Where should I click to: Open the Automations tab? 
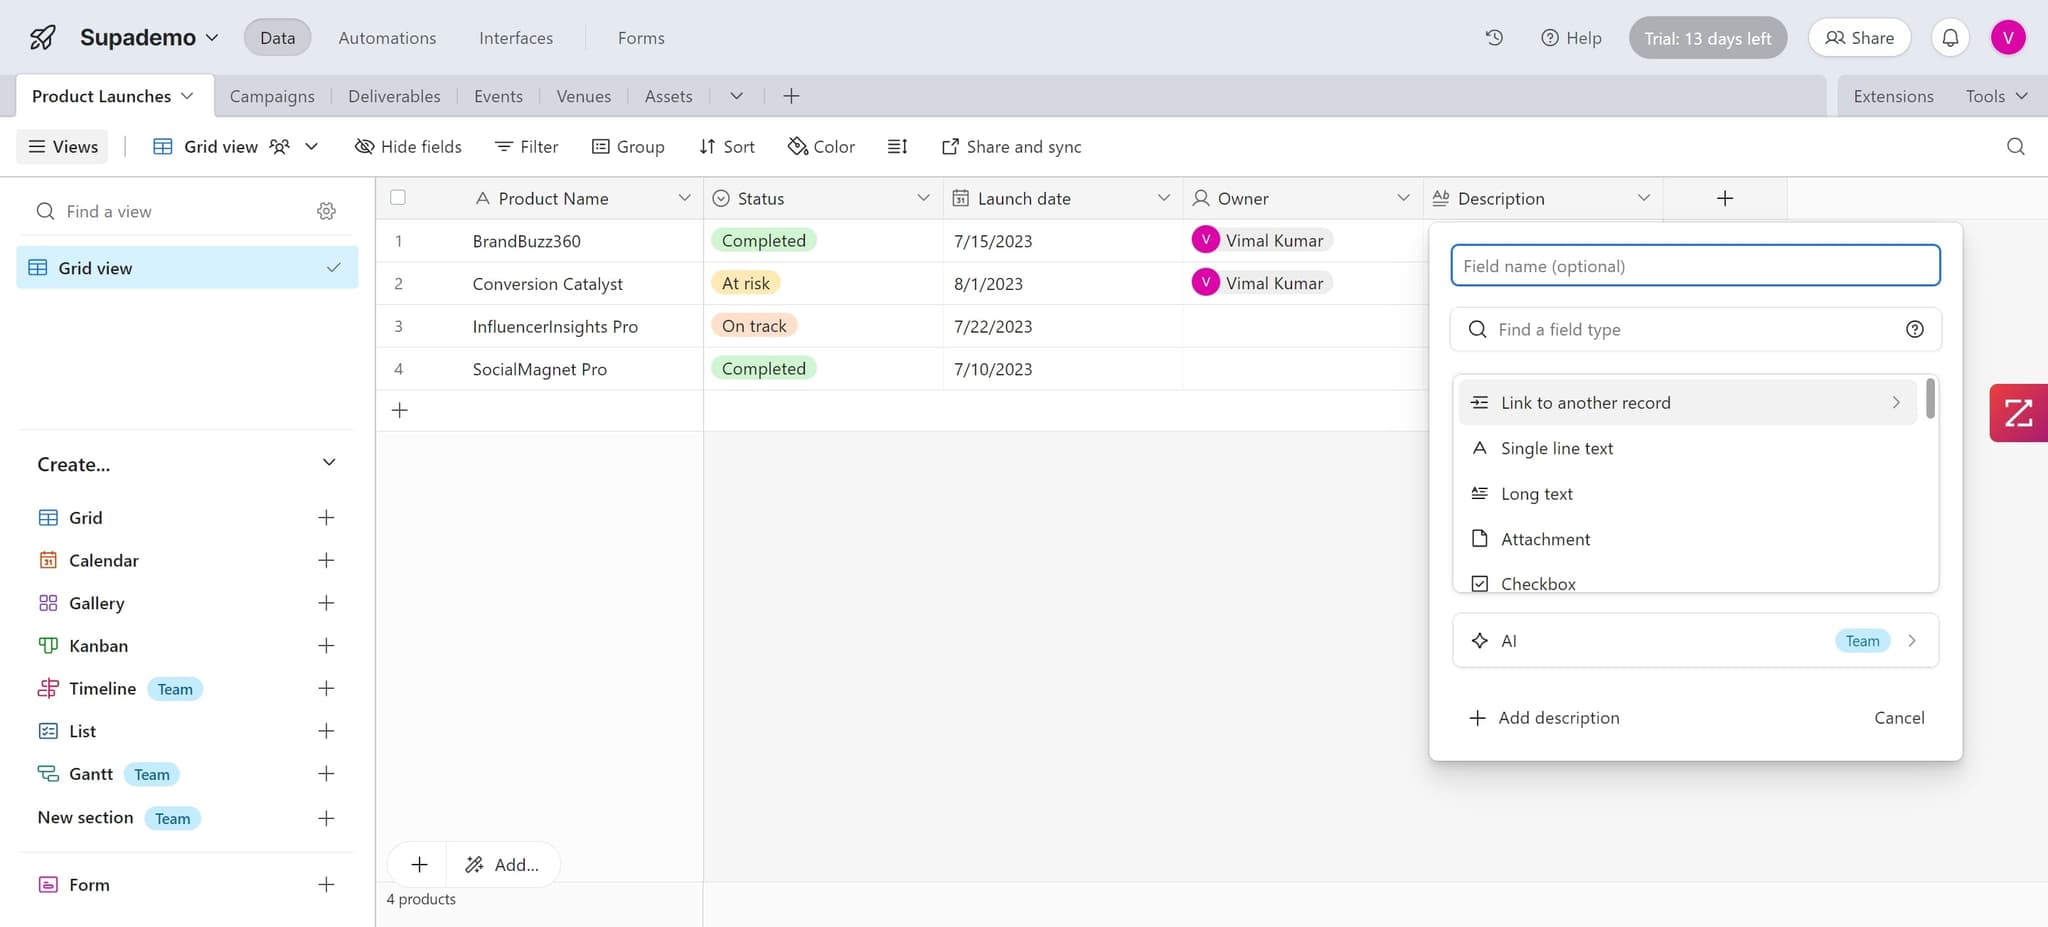387,38
